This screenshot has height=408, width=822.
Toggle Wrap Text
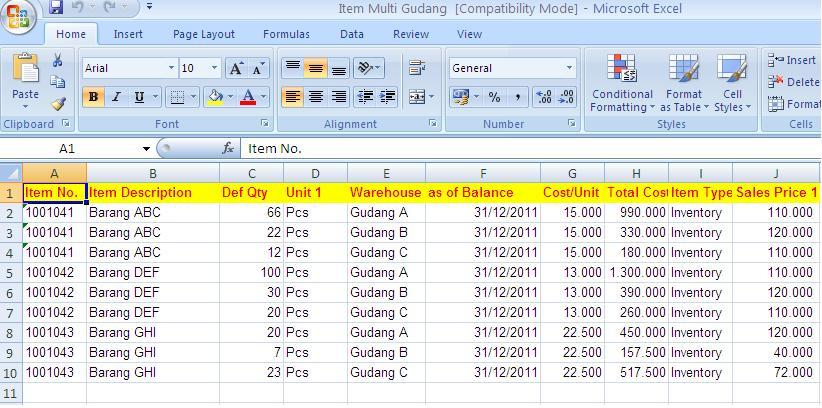[x=417, y=68]
